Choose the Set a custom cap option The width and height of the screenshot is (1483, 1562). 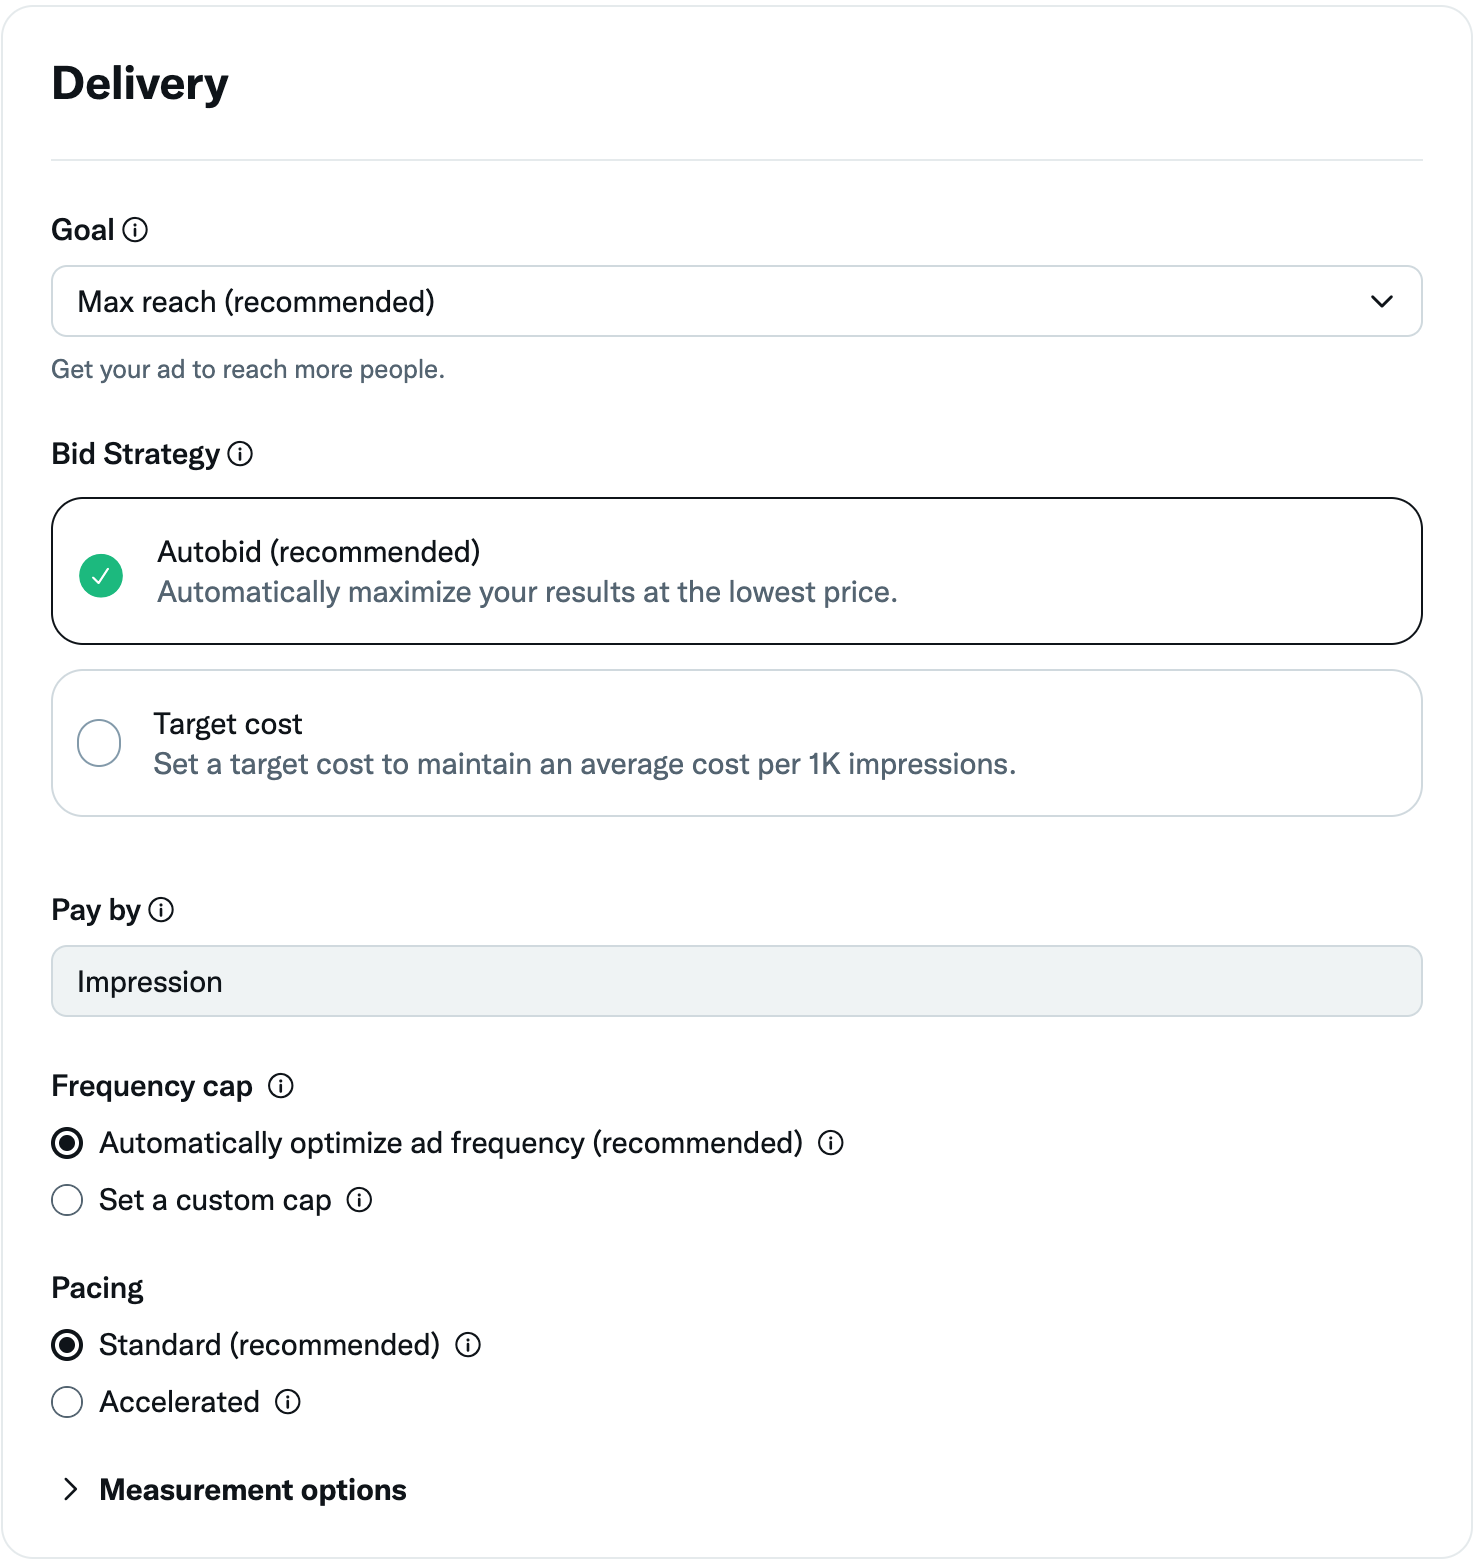[x=67, y=1200]
